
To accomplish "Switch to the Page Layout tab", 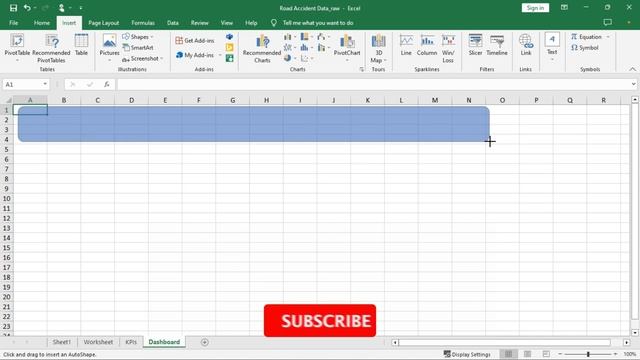I will [104, 23].
